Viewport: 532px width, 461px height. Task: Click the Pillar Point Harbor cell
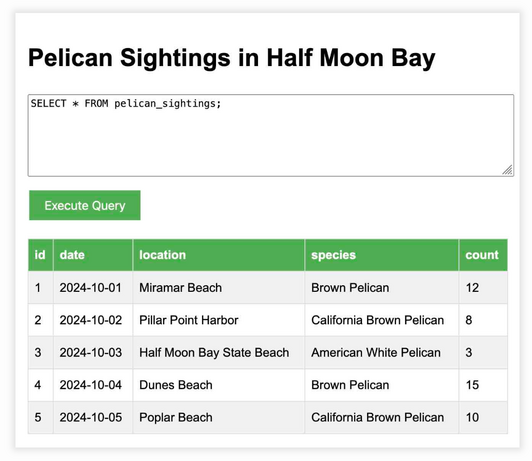[x=219, y=320]
